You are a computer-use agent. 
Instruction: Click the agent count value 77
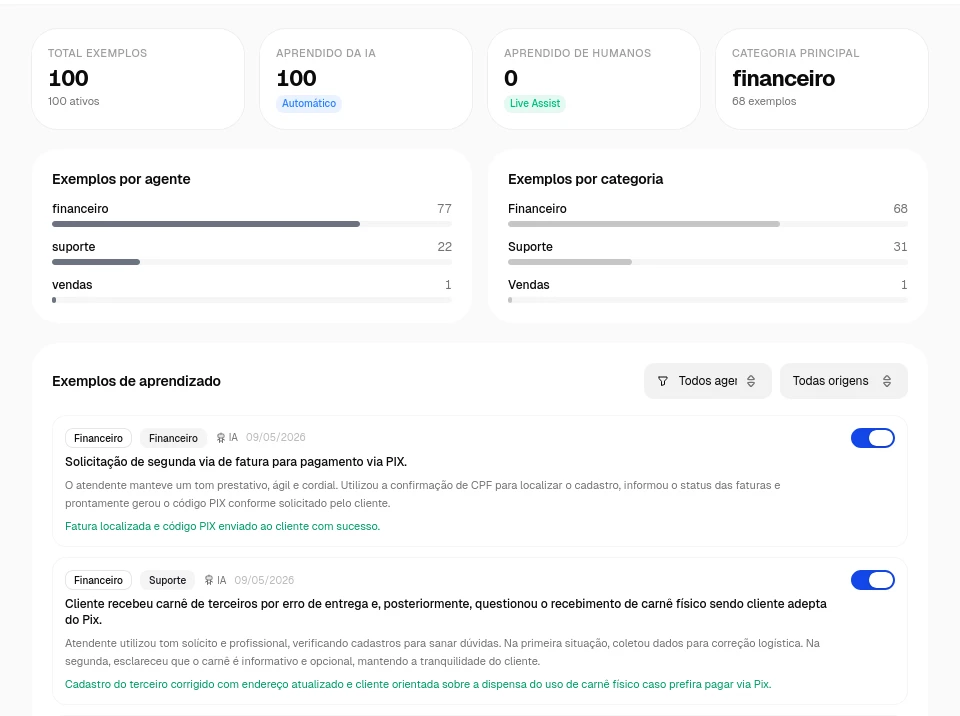coord(444,209)
